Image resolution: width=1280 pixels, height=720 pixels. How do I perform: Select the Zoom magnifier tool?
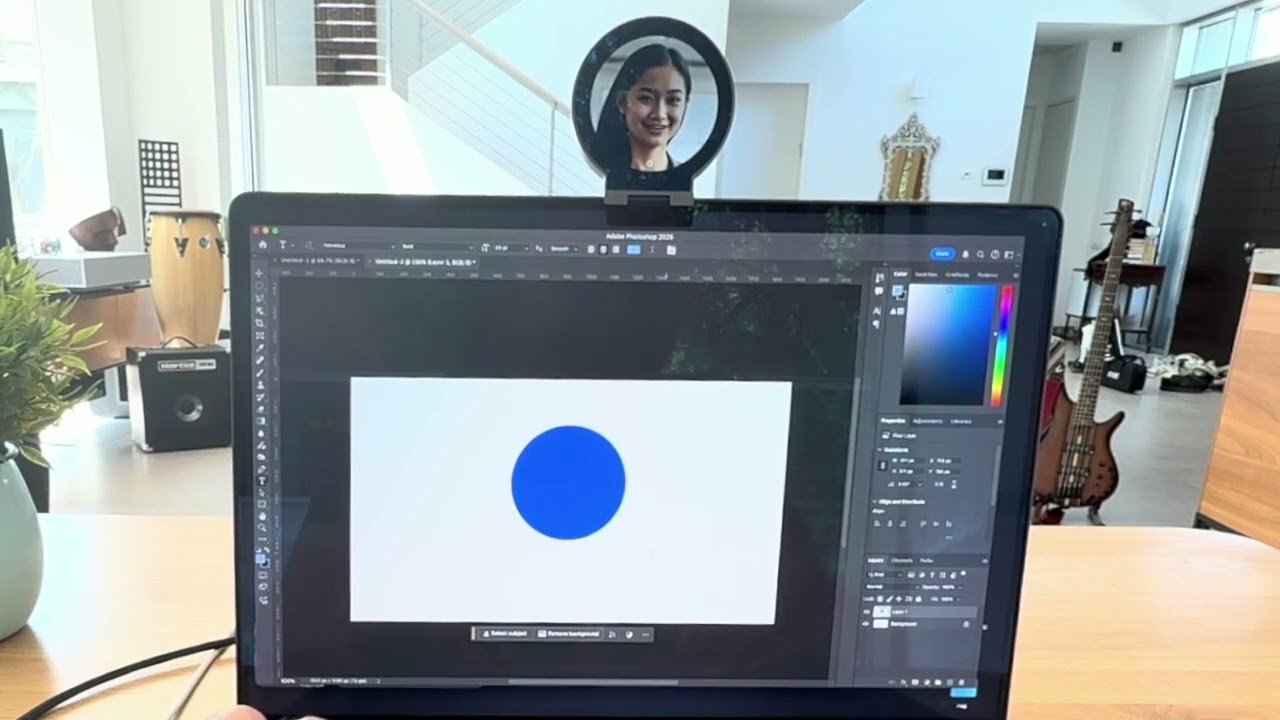(262, 527)
